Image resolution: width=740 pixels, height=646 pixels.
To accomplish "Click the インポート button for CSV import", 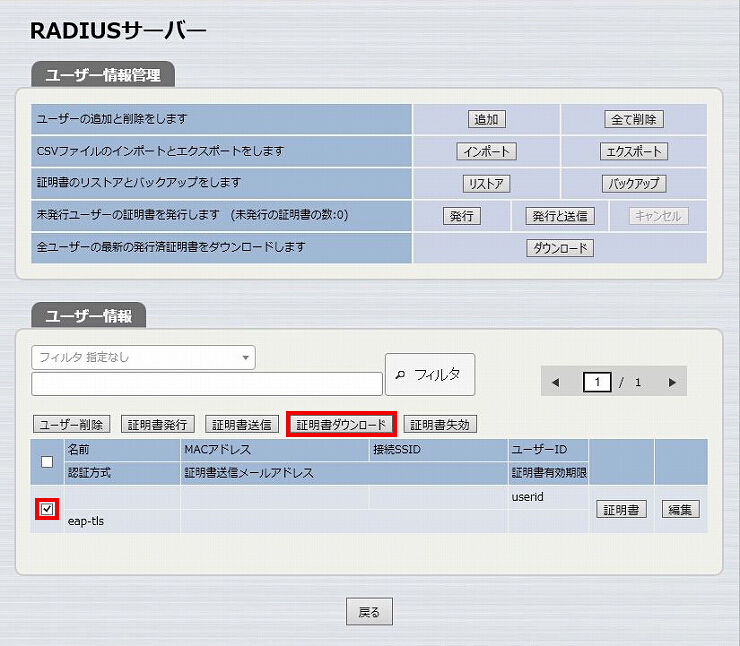I will pos(487,151).
